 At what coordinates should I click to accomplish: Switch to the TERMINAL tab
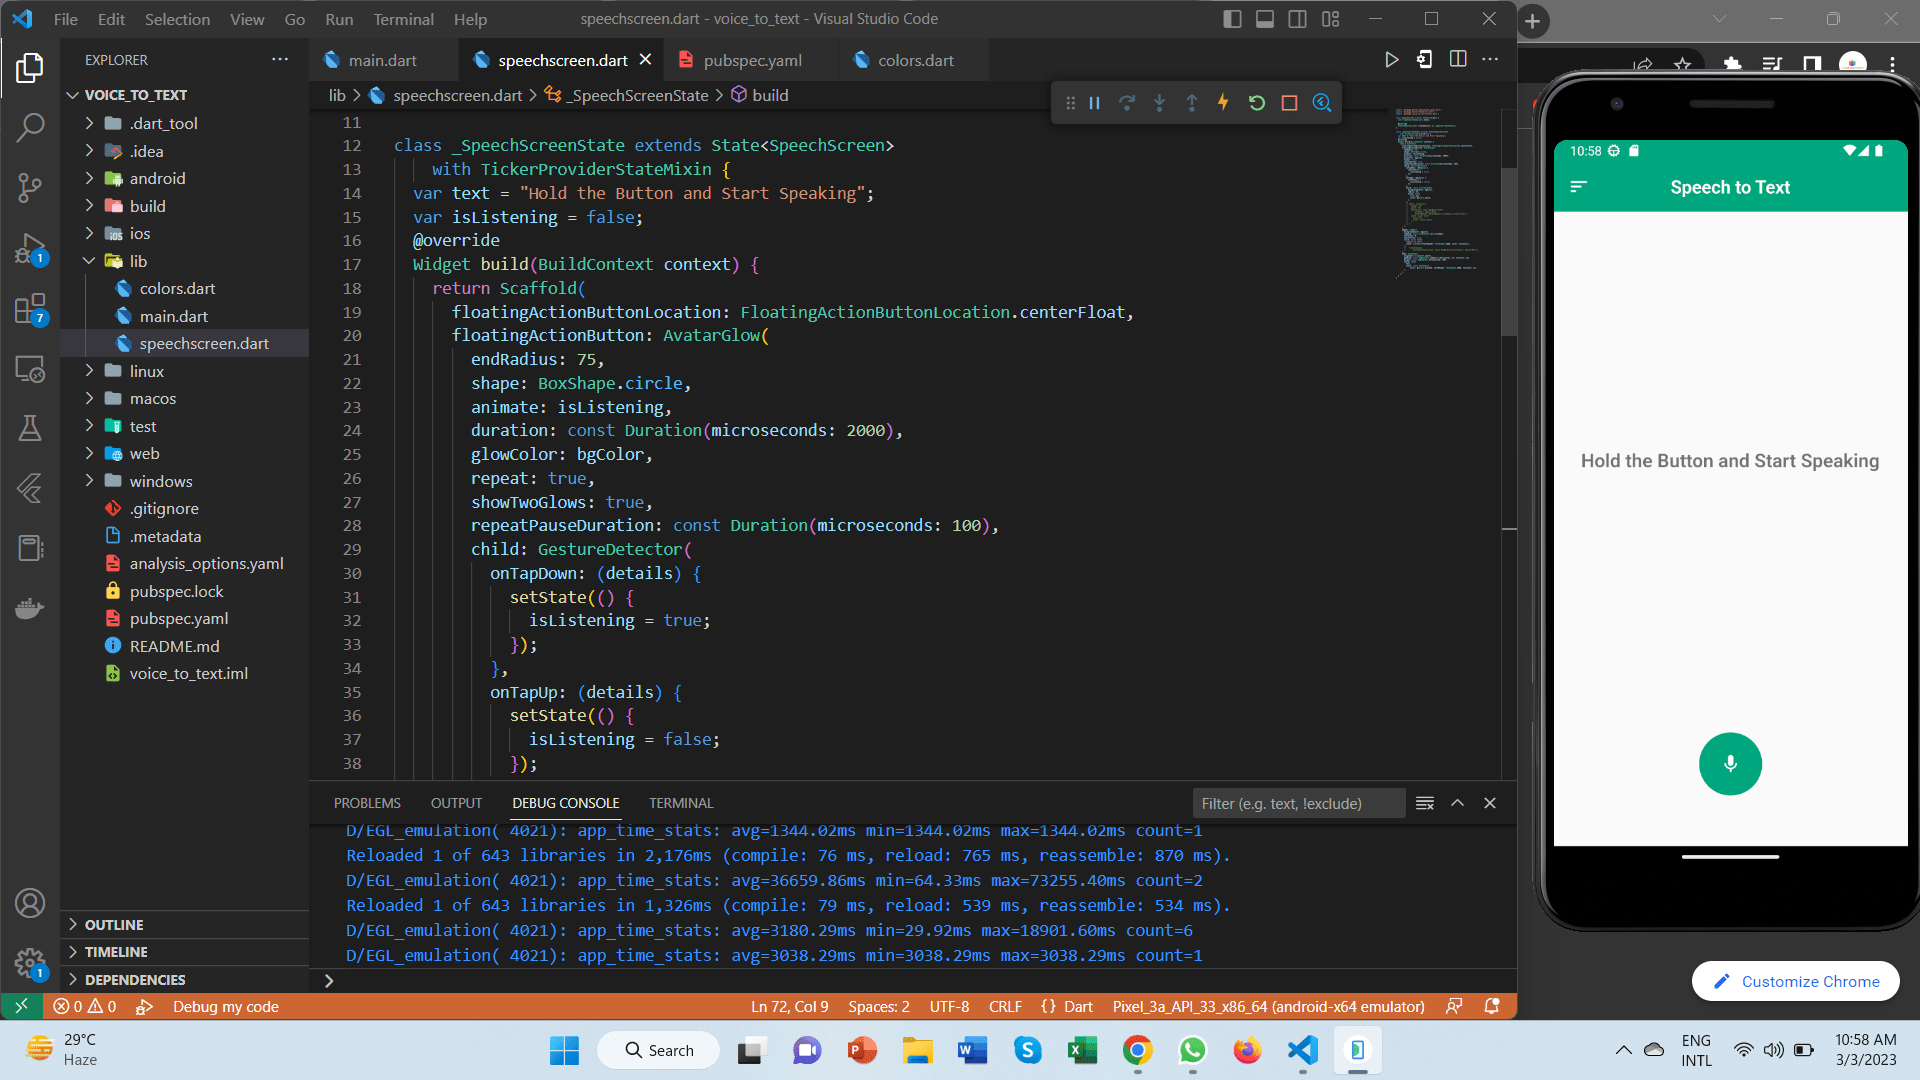point(680,803)
